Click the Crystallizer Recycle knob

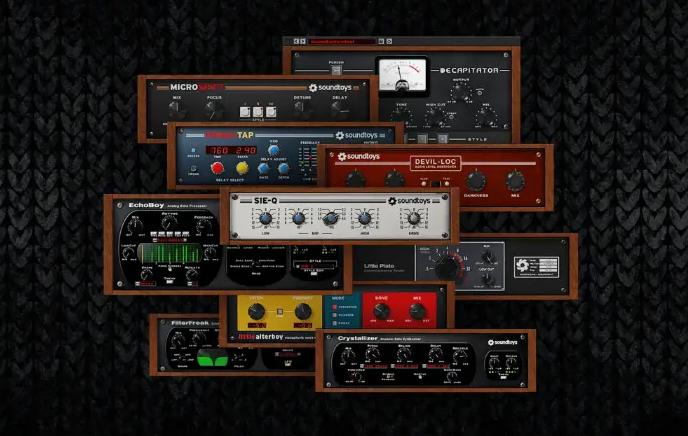click(460, 356)
